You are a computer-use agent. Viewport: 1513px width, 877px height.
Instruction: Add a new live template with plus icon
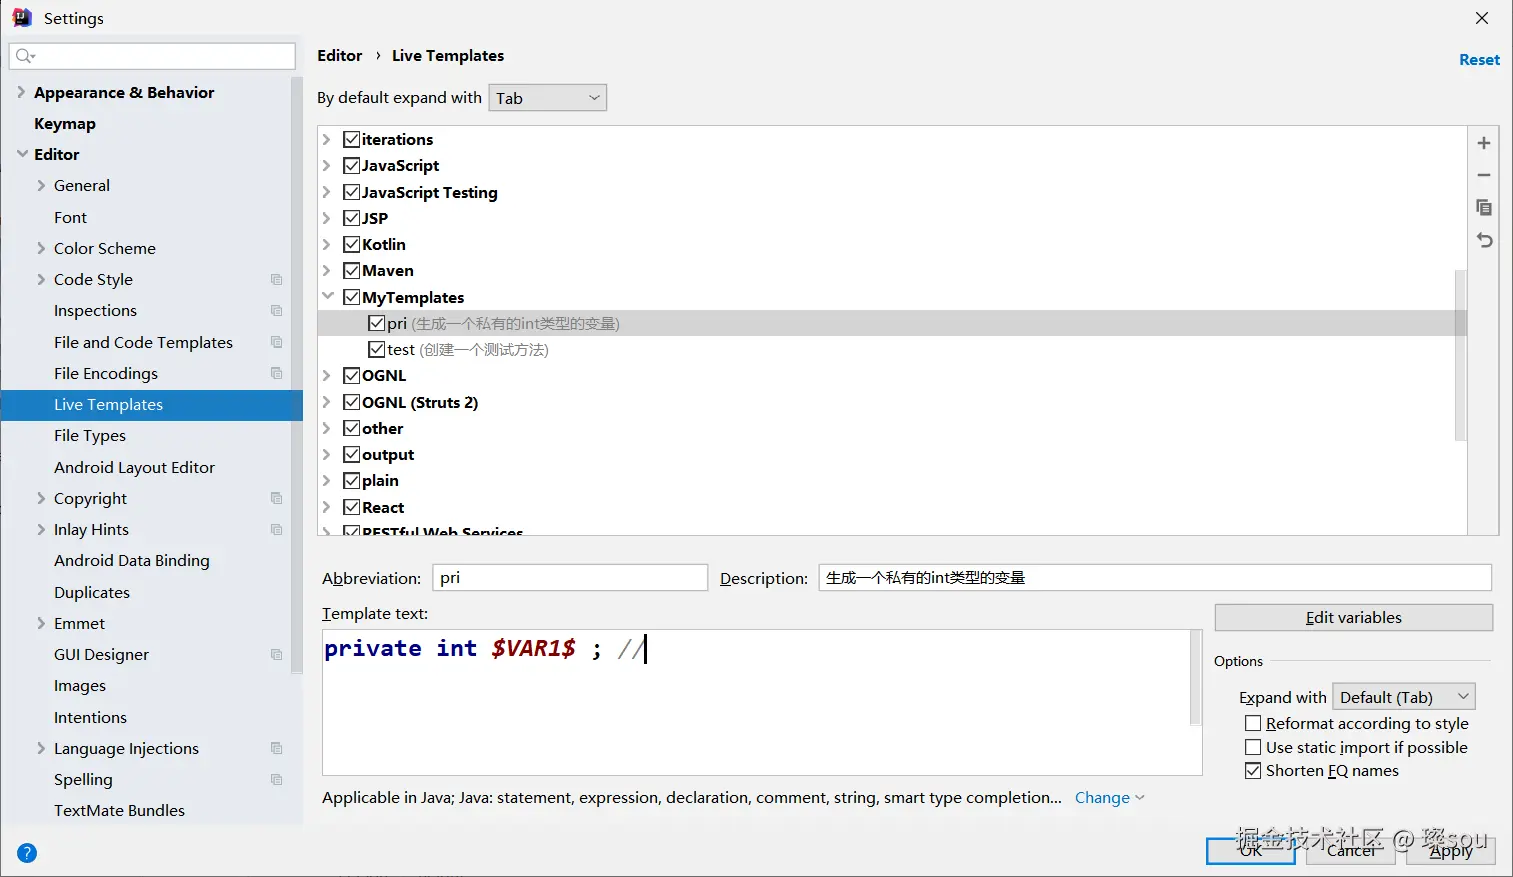[x=1484, y=143]
